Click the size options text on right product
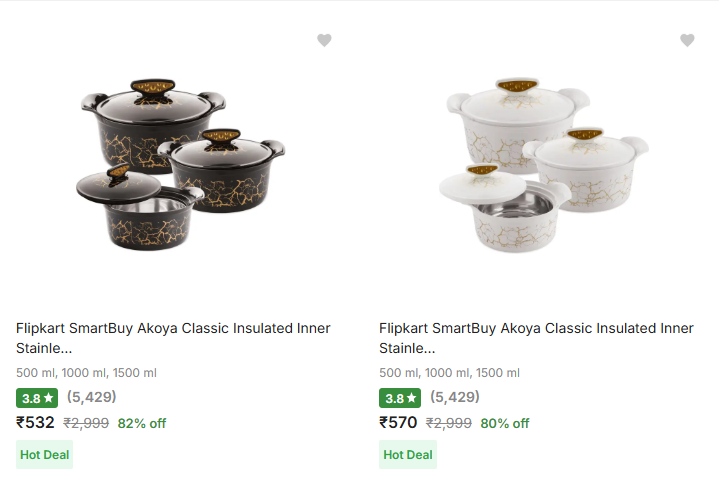This screenshot has height=477, width=719. (x=449, y=373)
